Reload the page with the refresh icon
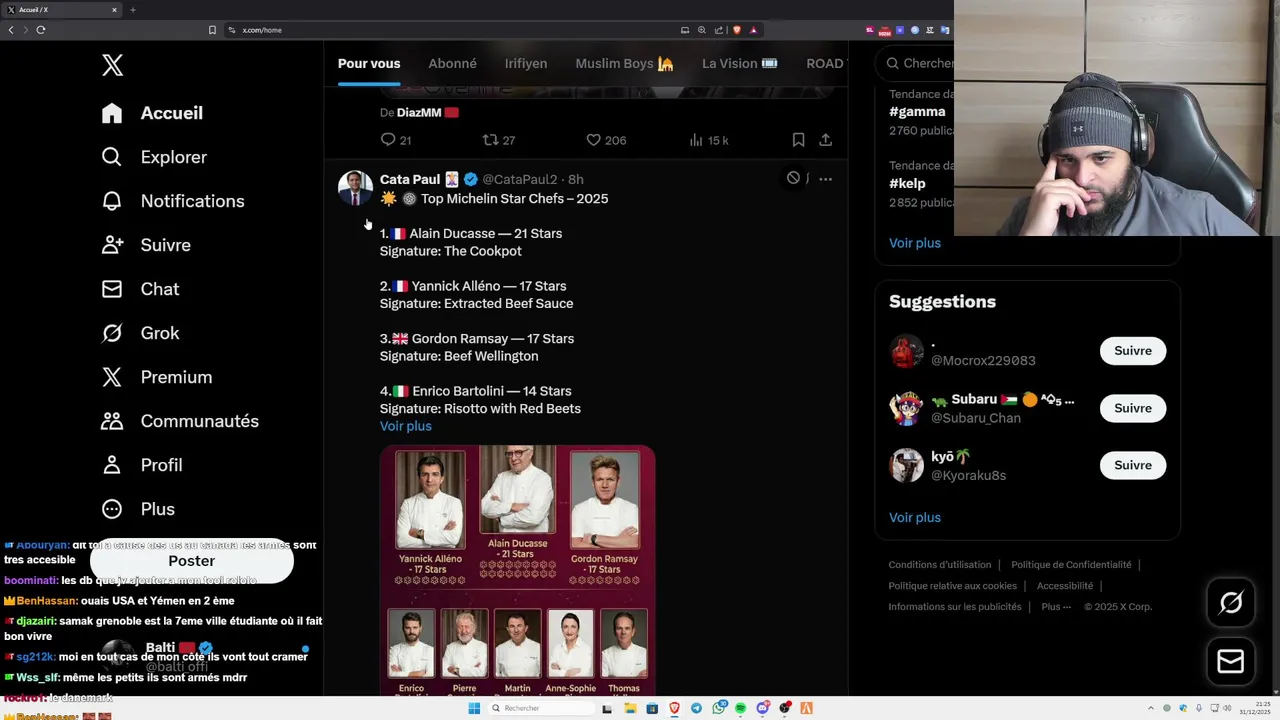The width and height of the screenshot is (1280, 720). (41, 30)
